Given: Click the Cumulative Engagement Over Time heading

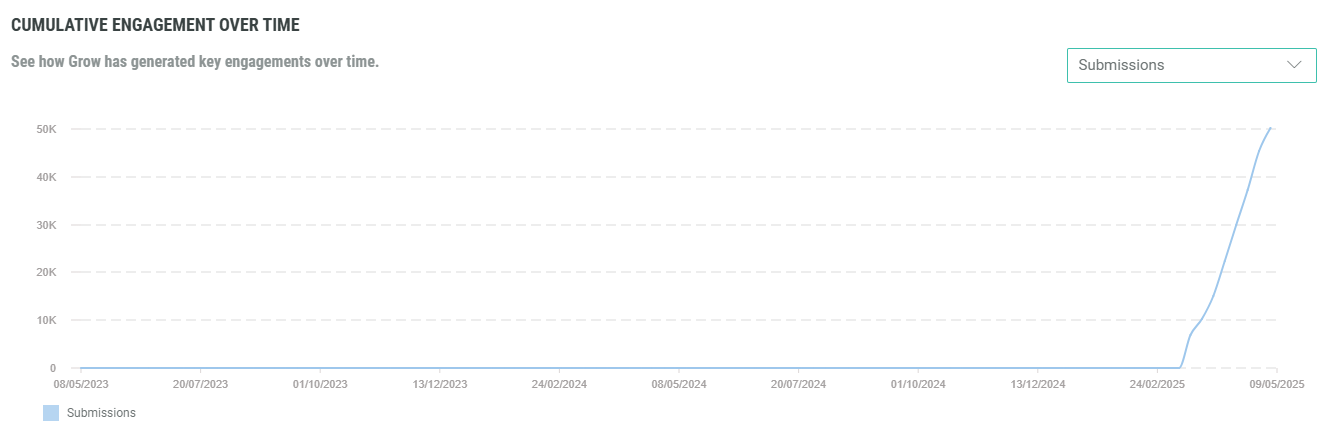Looking at the screenshot, I should click(155, 24).
